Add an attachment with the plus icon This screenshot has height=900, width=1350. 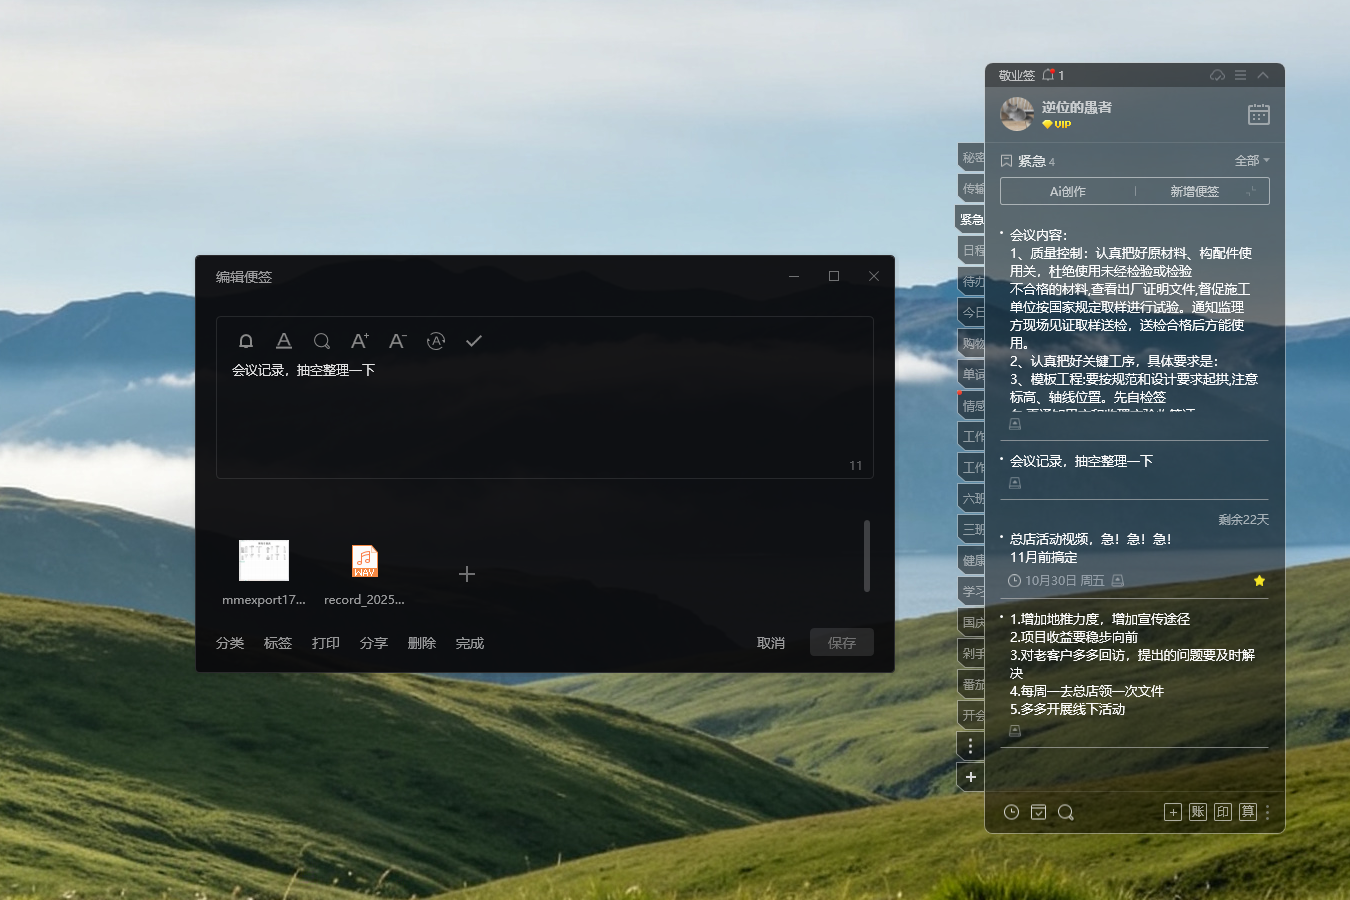point(467,574)
